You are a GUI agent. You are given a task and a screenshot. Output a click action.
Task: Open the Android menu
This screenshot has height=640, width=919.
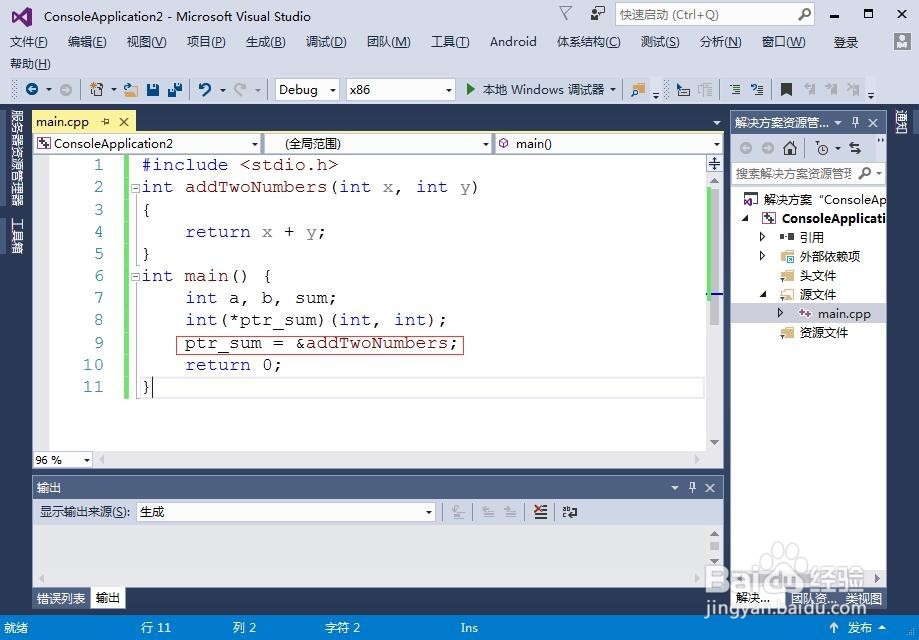tap(513, 42)
